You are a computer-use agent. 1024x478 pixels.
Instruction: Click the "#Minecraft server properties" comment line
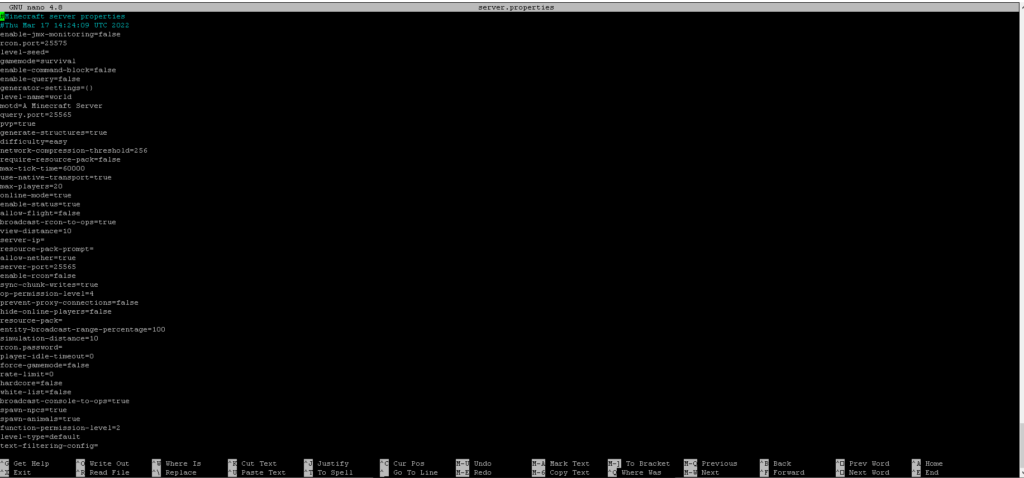[63, 16]
